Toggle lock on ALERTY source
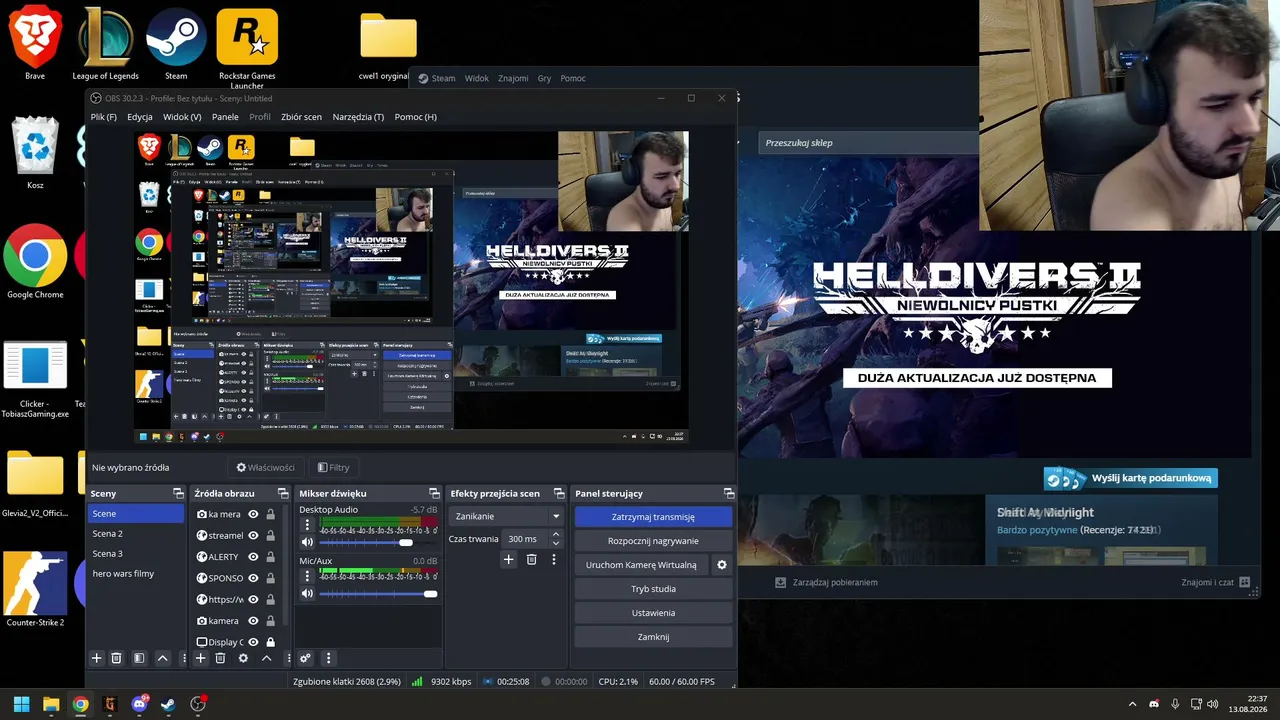Screen dimensions: 1280x720 click(270, 557)
